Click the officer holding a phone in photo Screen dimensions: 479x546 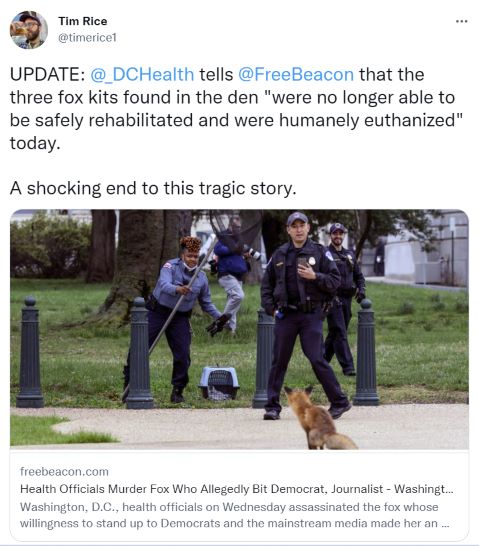(x=302, y=315)
